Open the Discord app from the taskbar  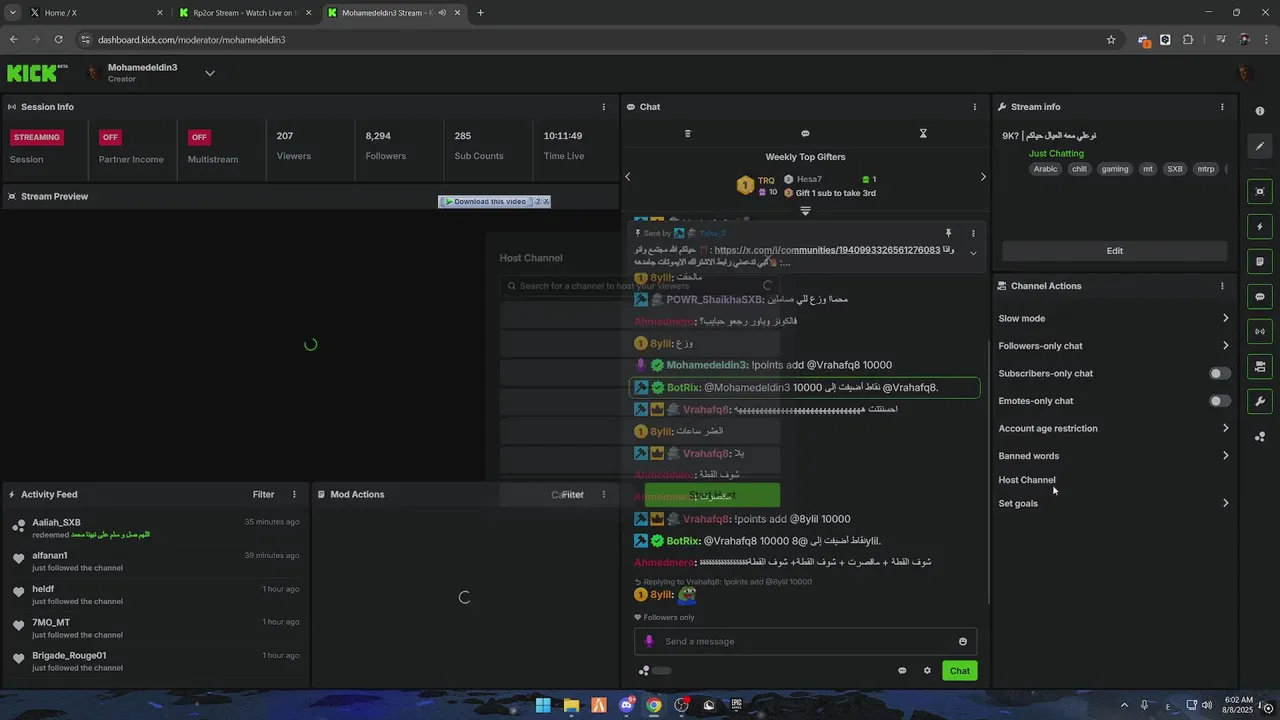(x=626, y=705)
